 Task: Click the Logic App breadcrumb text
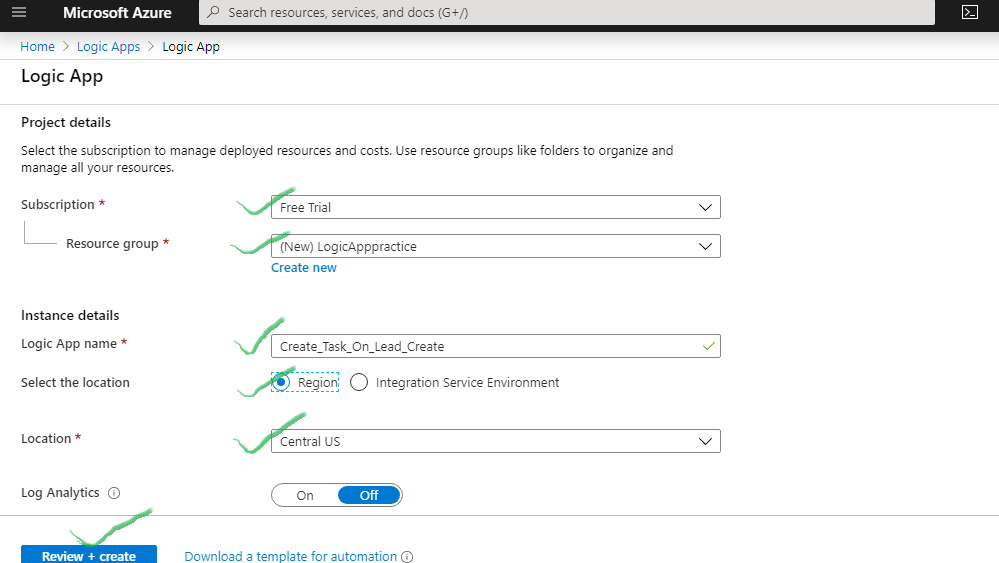point(191,46)
